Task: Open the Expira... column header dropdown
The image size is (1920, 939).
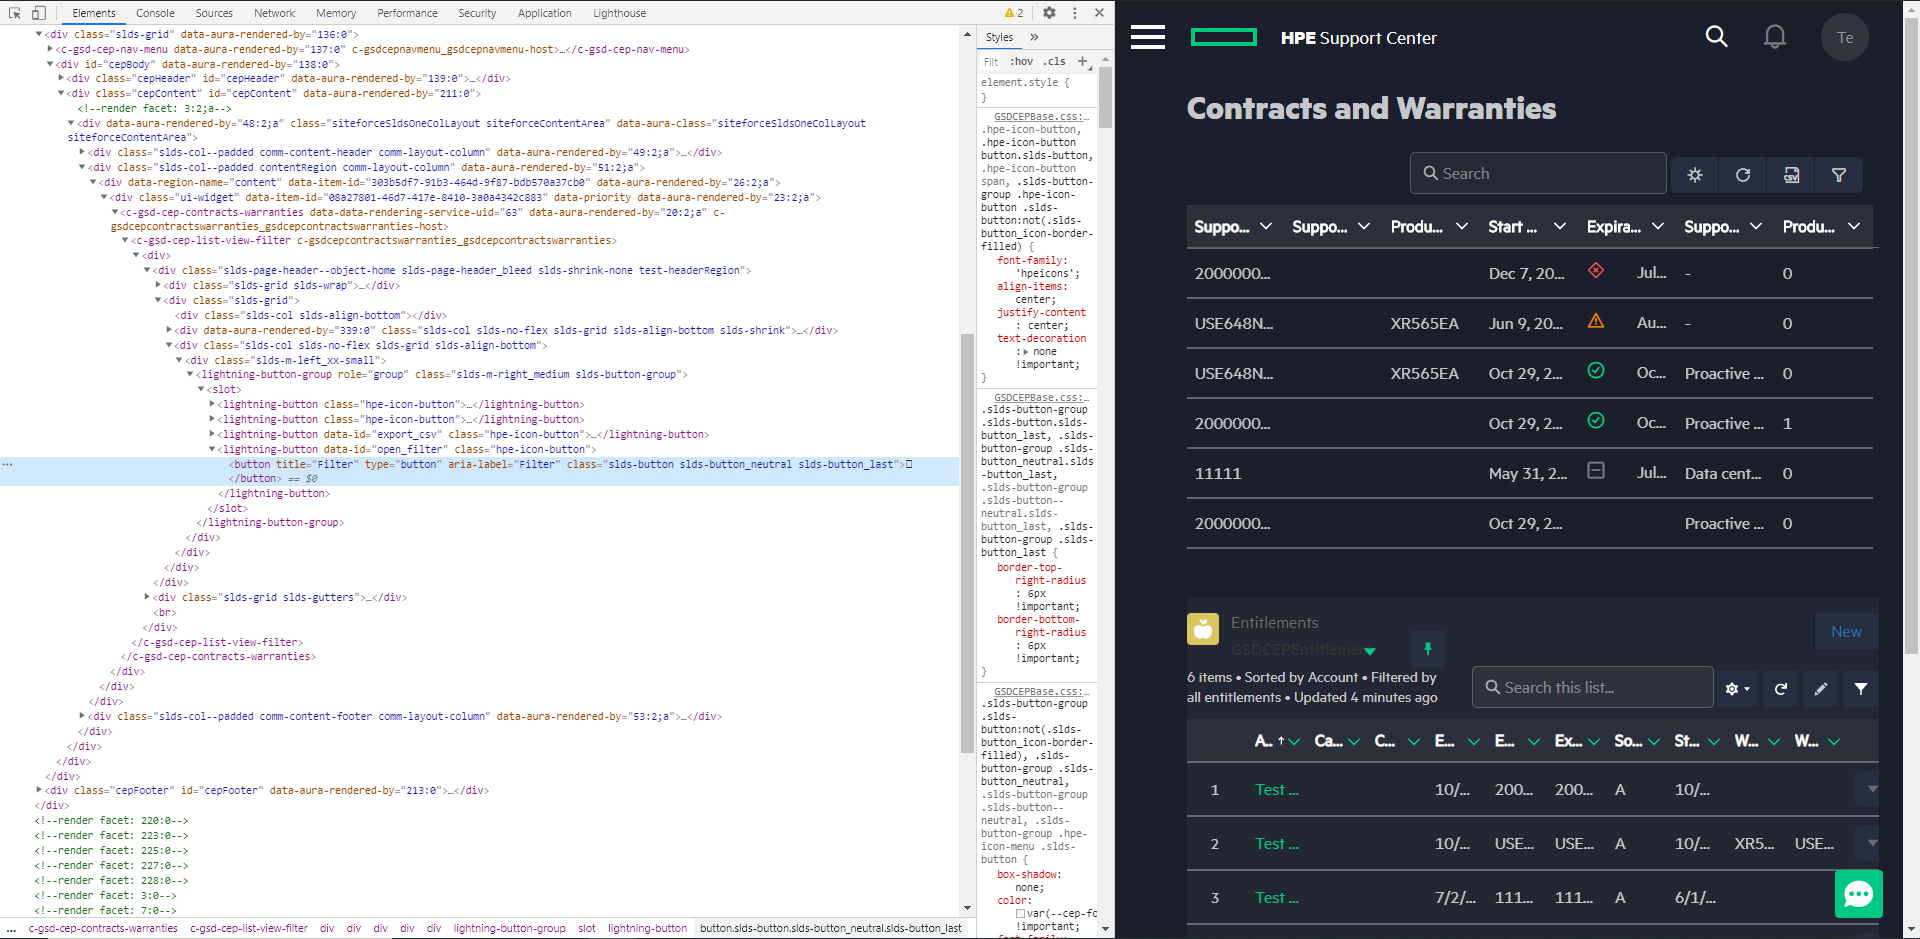Action: coord(1657,227)
